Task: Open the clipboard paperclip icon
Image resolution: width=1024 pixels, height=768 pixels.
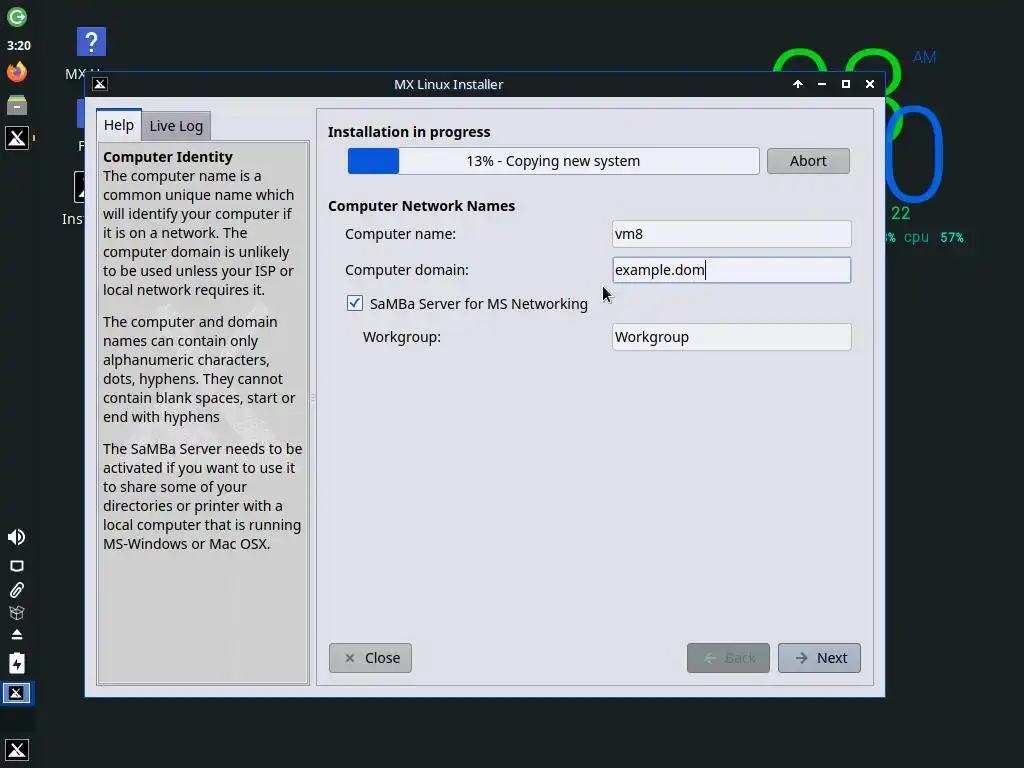Action: [x=17, y=590]
